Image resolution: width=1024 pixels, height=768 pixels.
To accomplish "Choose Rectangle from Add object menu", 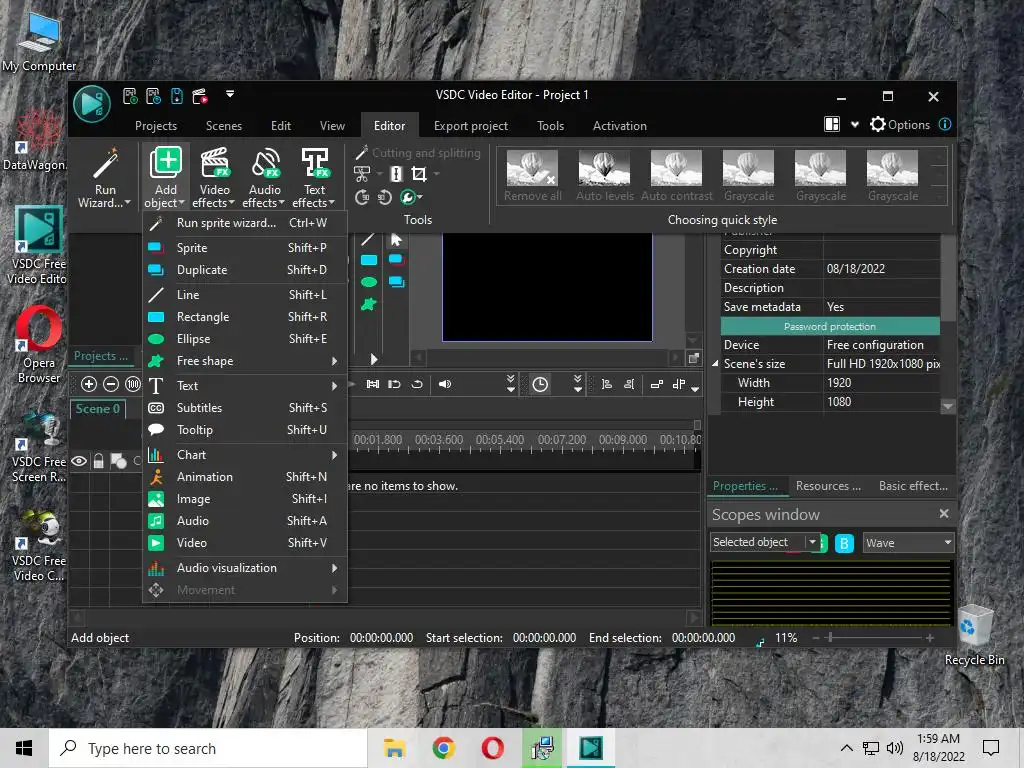I will tap(246, 317).
